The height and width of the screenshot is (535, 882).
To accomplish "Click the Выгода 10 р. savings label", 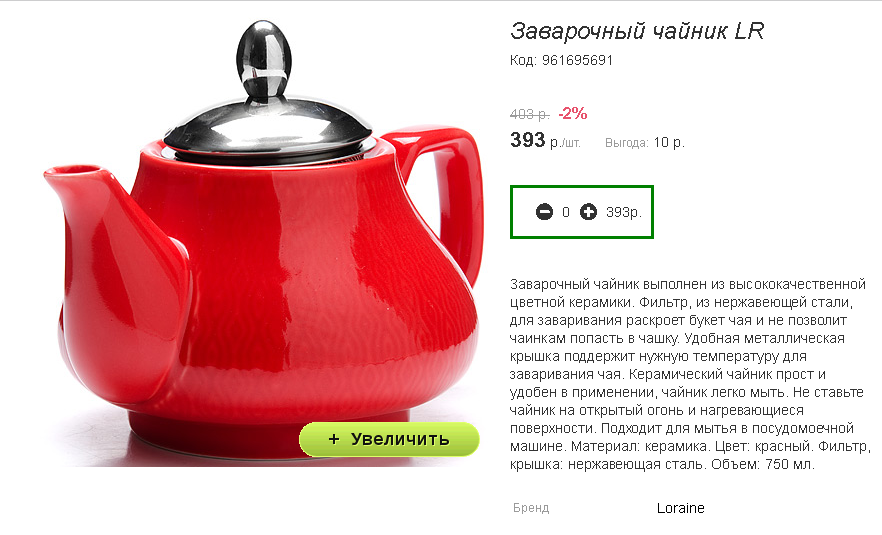I will 645,143.
